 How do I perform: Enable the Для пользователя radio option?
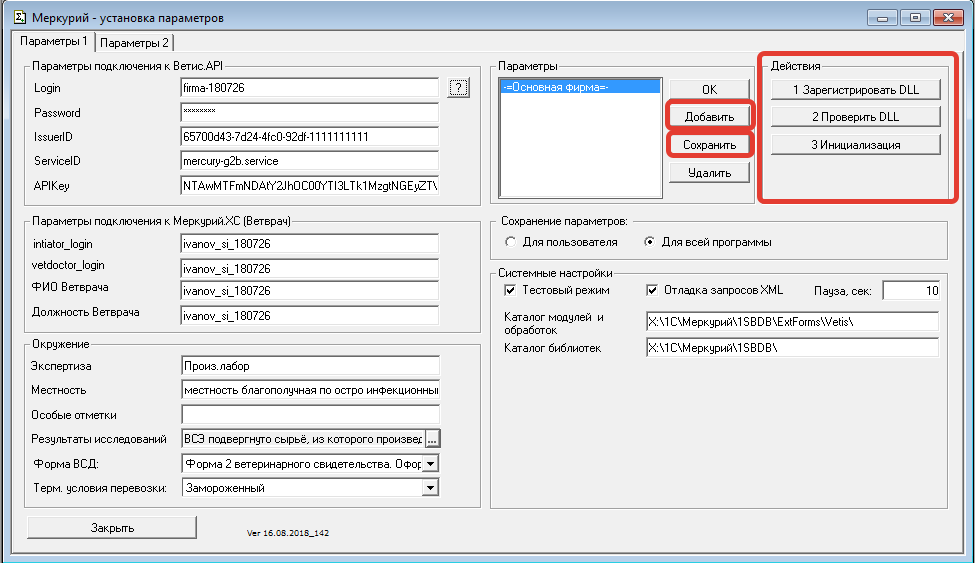[511, 242]
